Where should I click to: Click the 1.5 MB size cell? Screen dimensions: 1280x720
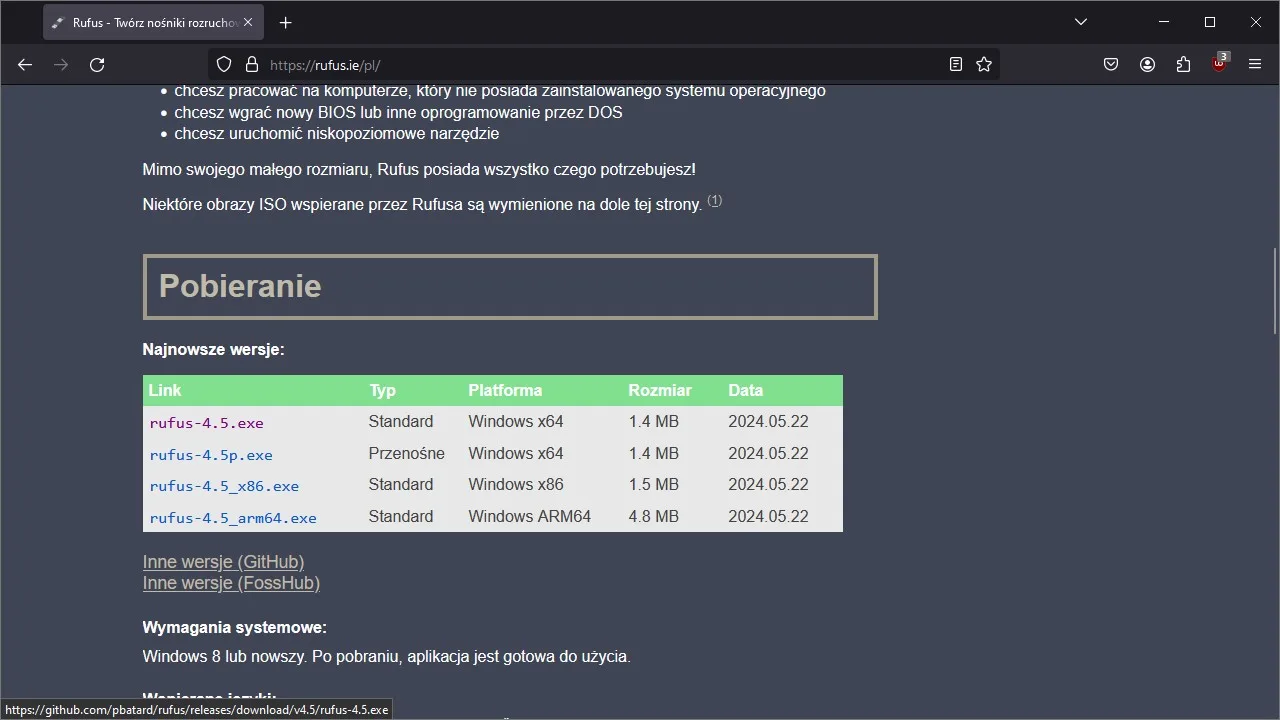click(654, 484)
